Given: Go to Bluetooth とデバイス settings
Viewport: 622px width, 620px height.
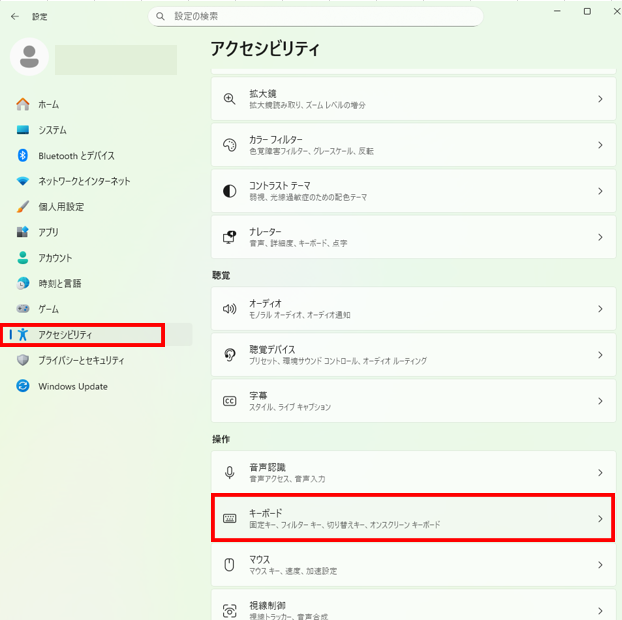Looking at the screenshot, I should [76, 156].
